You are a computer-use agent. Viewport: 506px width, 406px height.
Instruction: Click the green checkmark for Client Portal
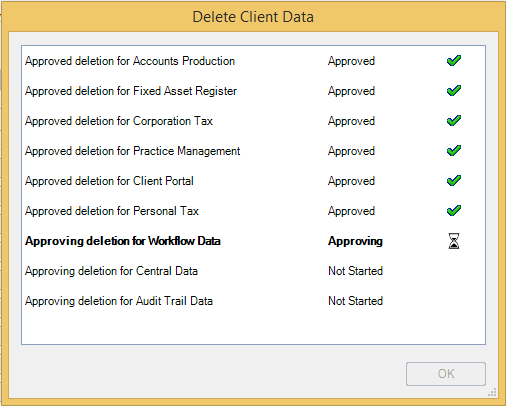[x=454, y=181]
